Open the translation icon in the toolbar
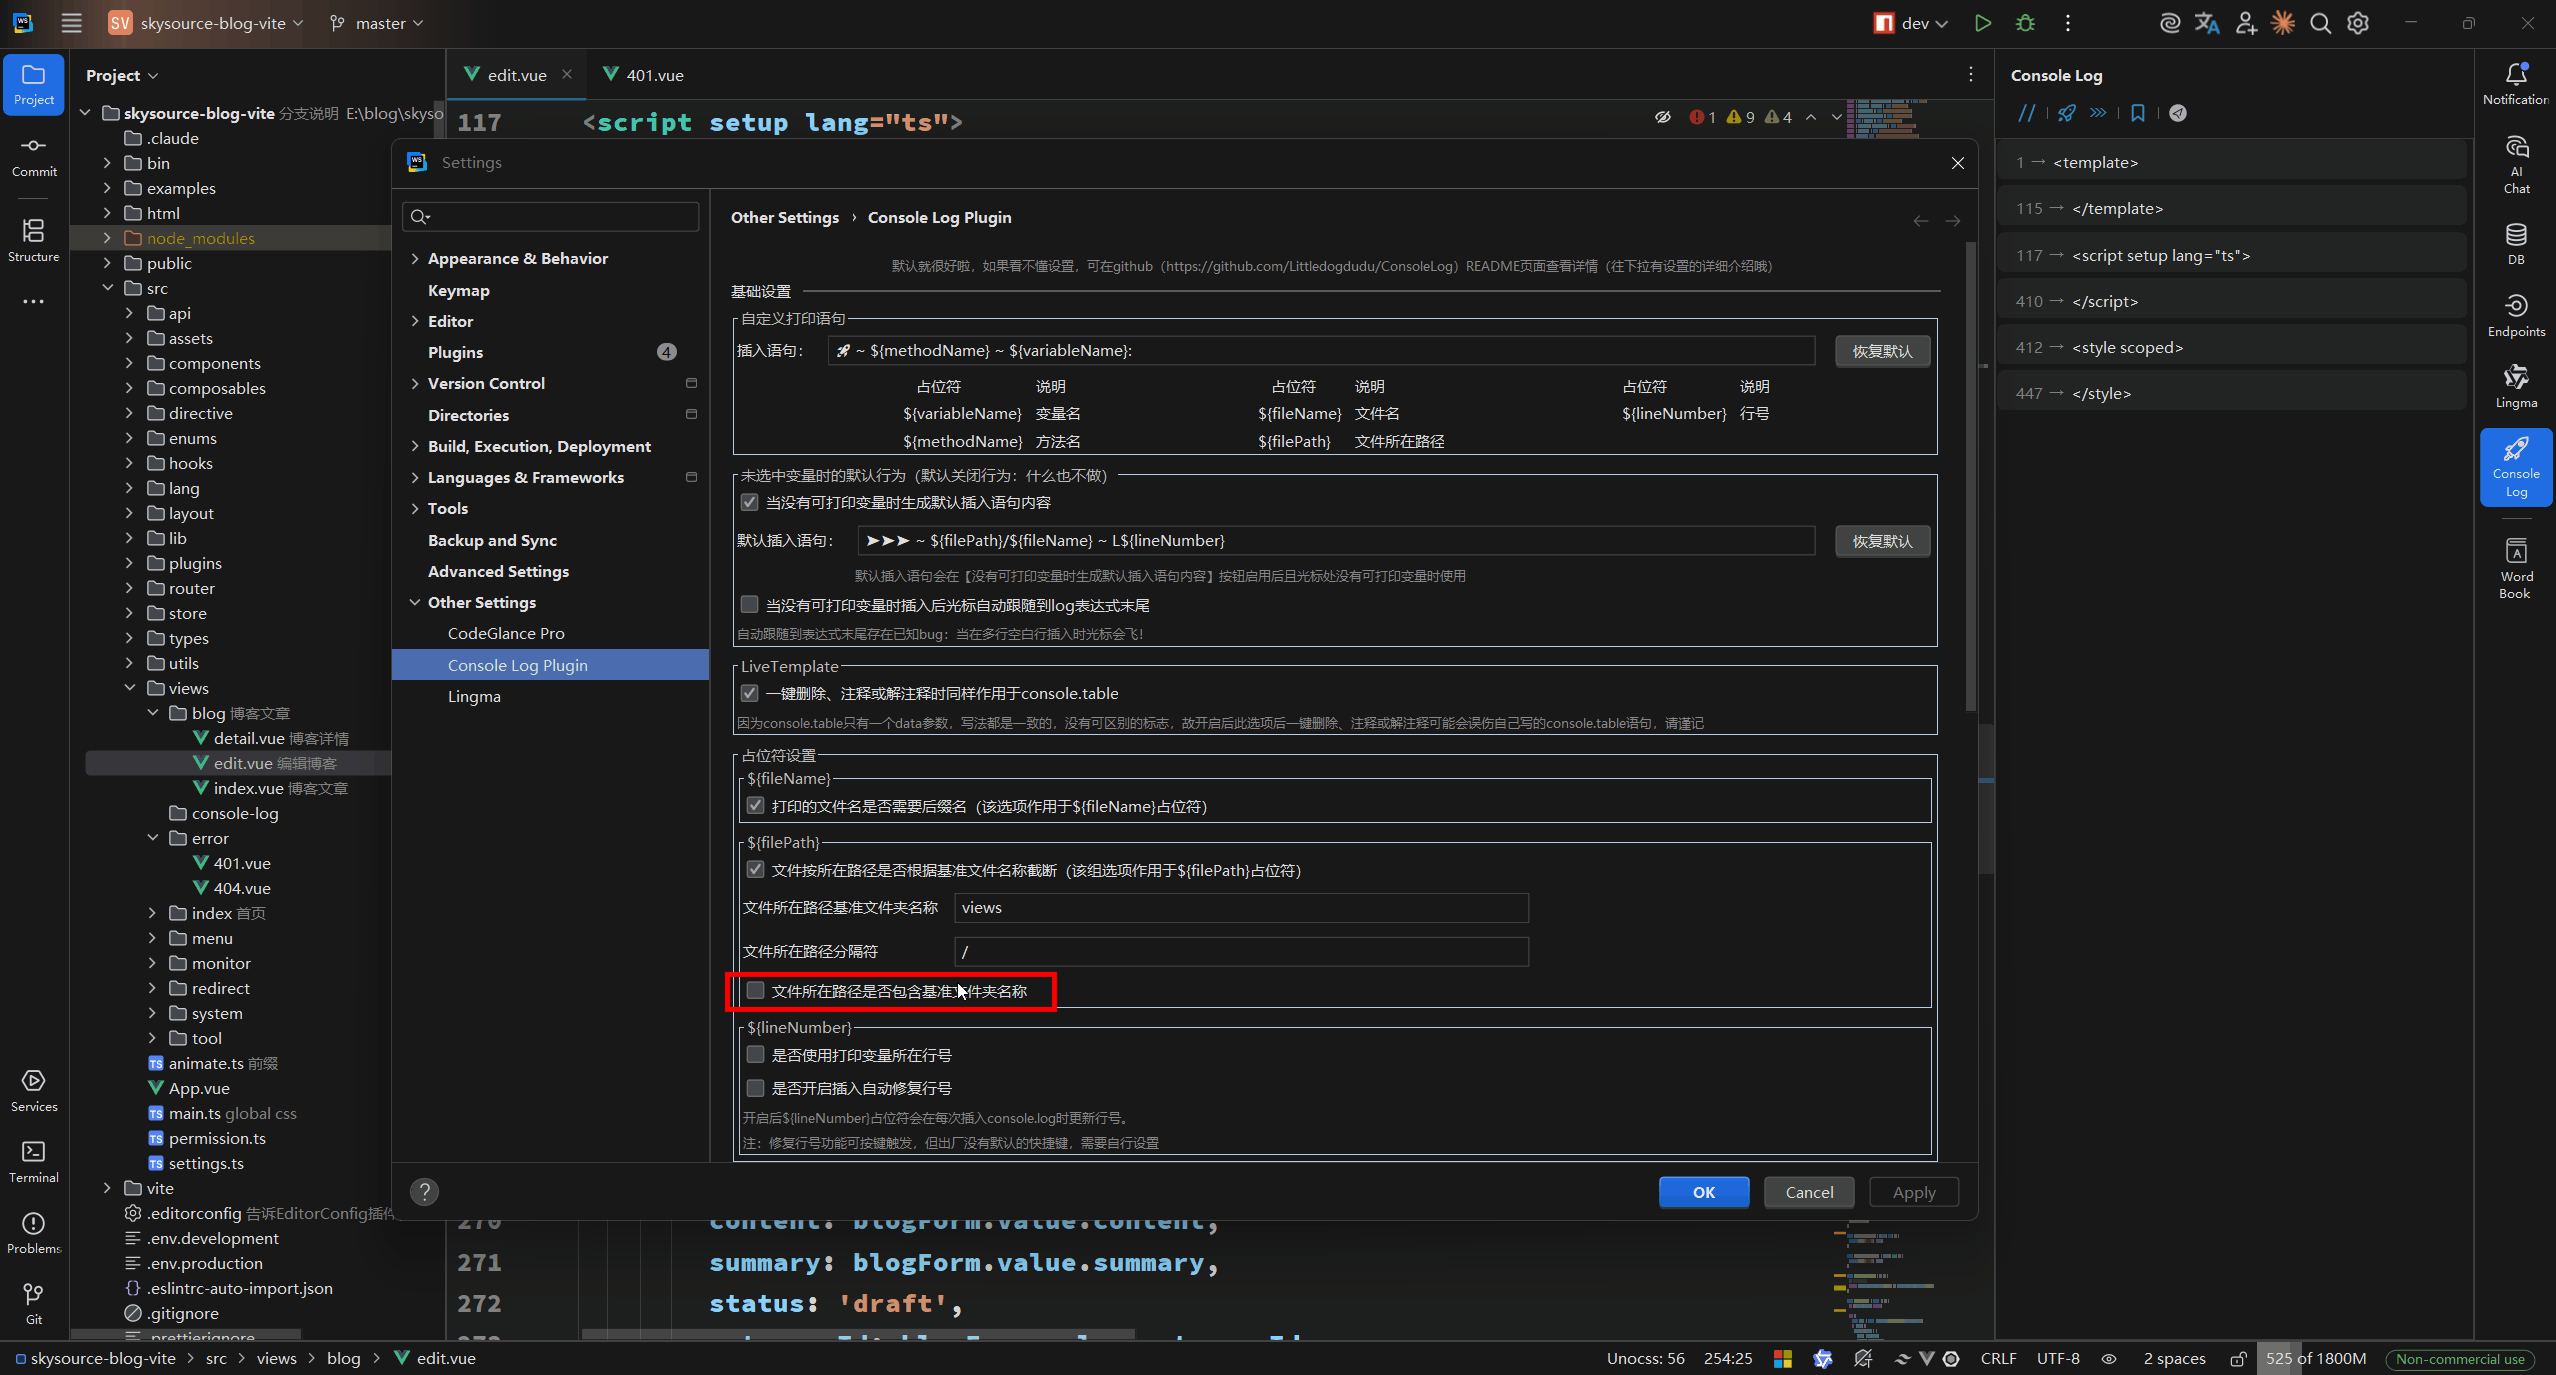 [x=2207, y=23]
